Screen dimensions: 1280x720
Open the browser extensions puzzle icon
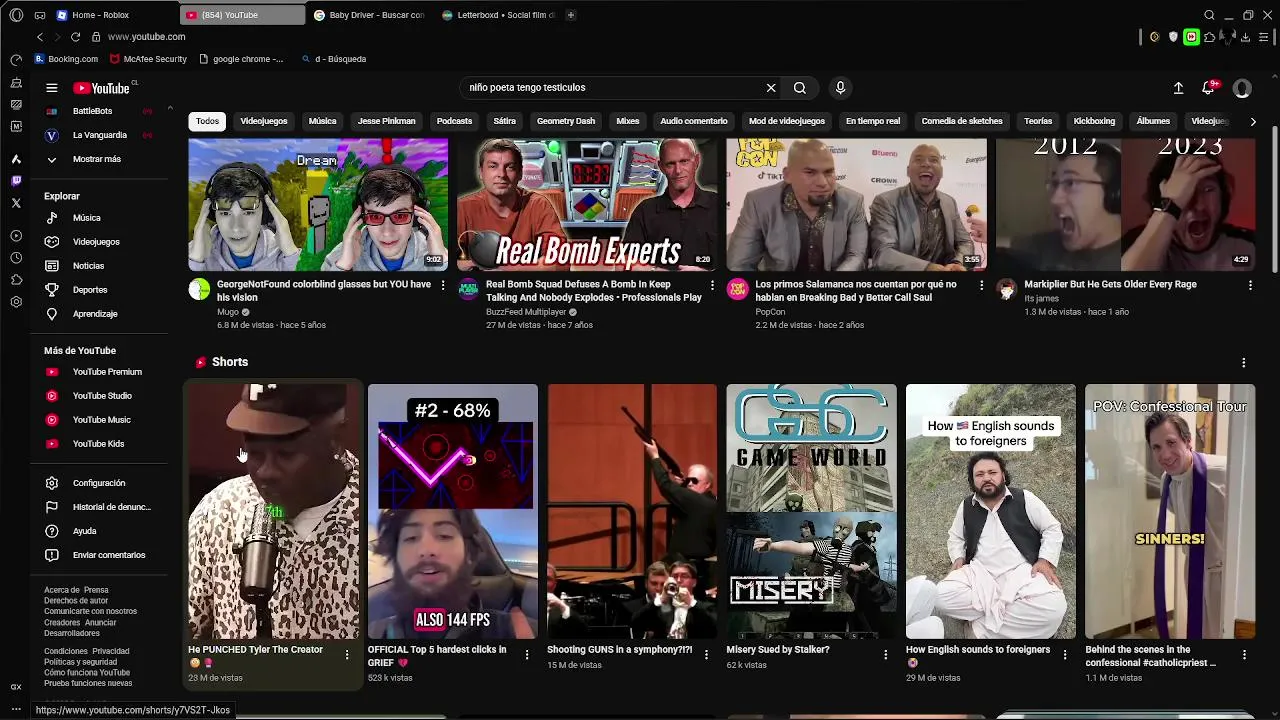tap(1209, 37)
